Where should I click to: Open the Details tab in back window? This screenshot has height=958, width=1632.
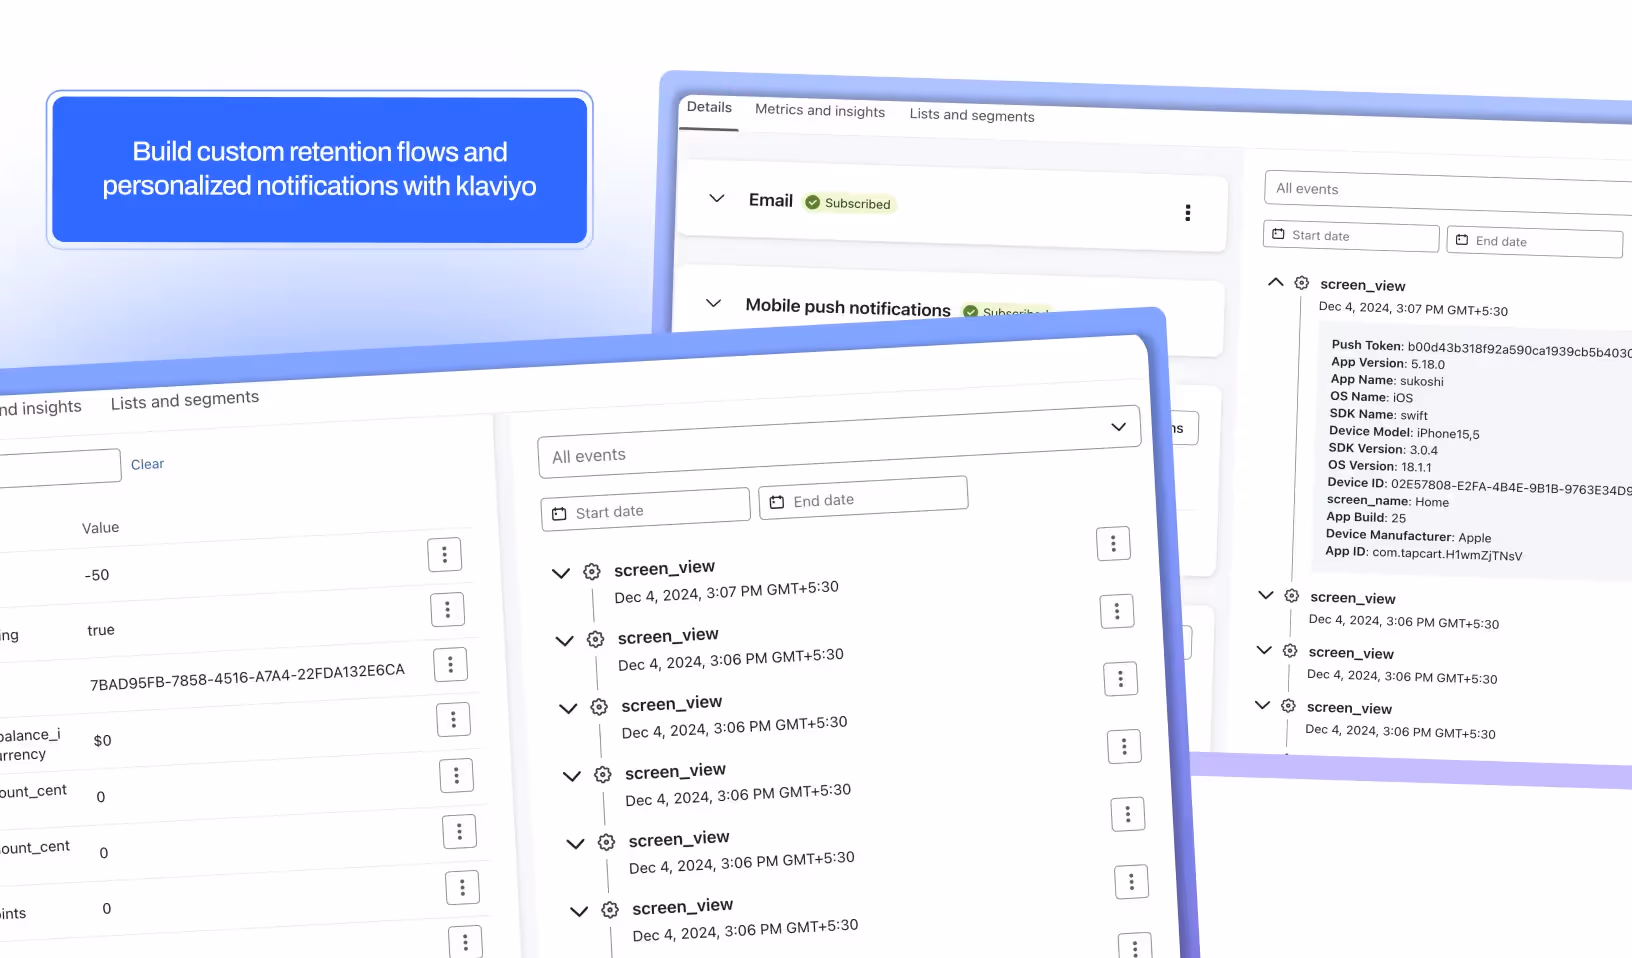[709, 107]
